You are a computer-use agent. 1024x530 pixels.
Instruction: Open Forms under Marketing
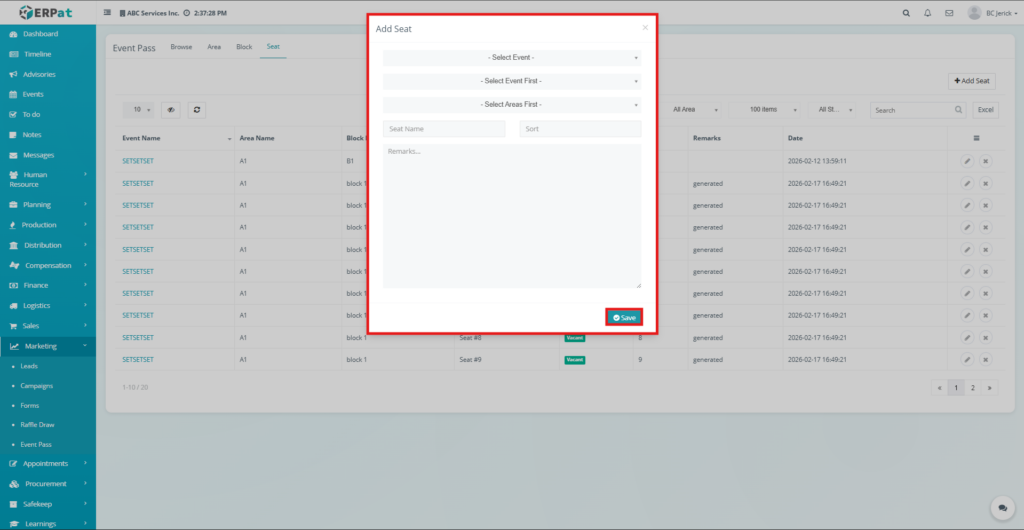(29, 405)
